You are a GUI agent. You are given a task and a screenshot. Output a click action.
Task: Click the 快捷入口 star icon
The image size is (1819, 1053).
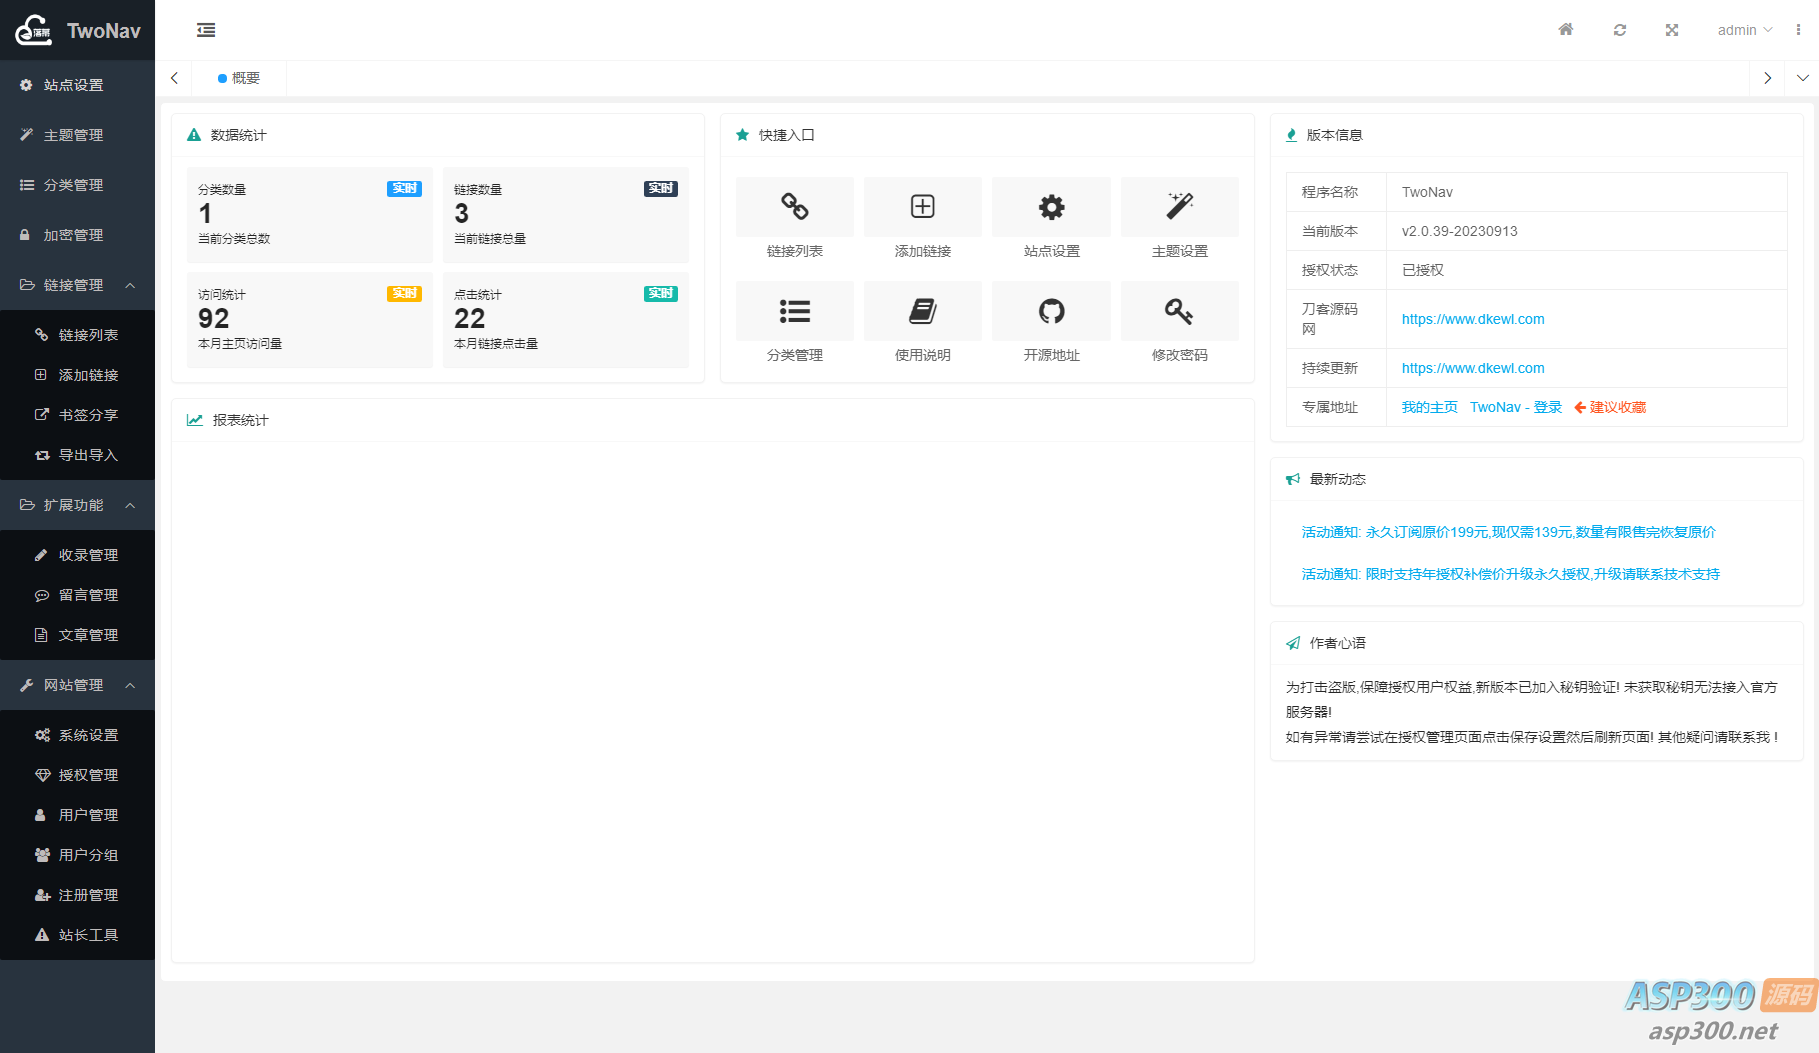742,135
